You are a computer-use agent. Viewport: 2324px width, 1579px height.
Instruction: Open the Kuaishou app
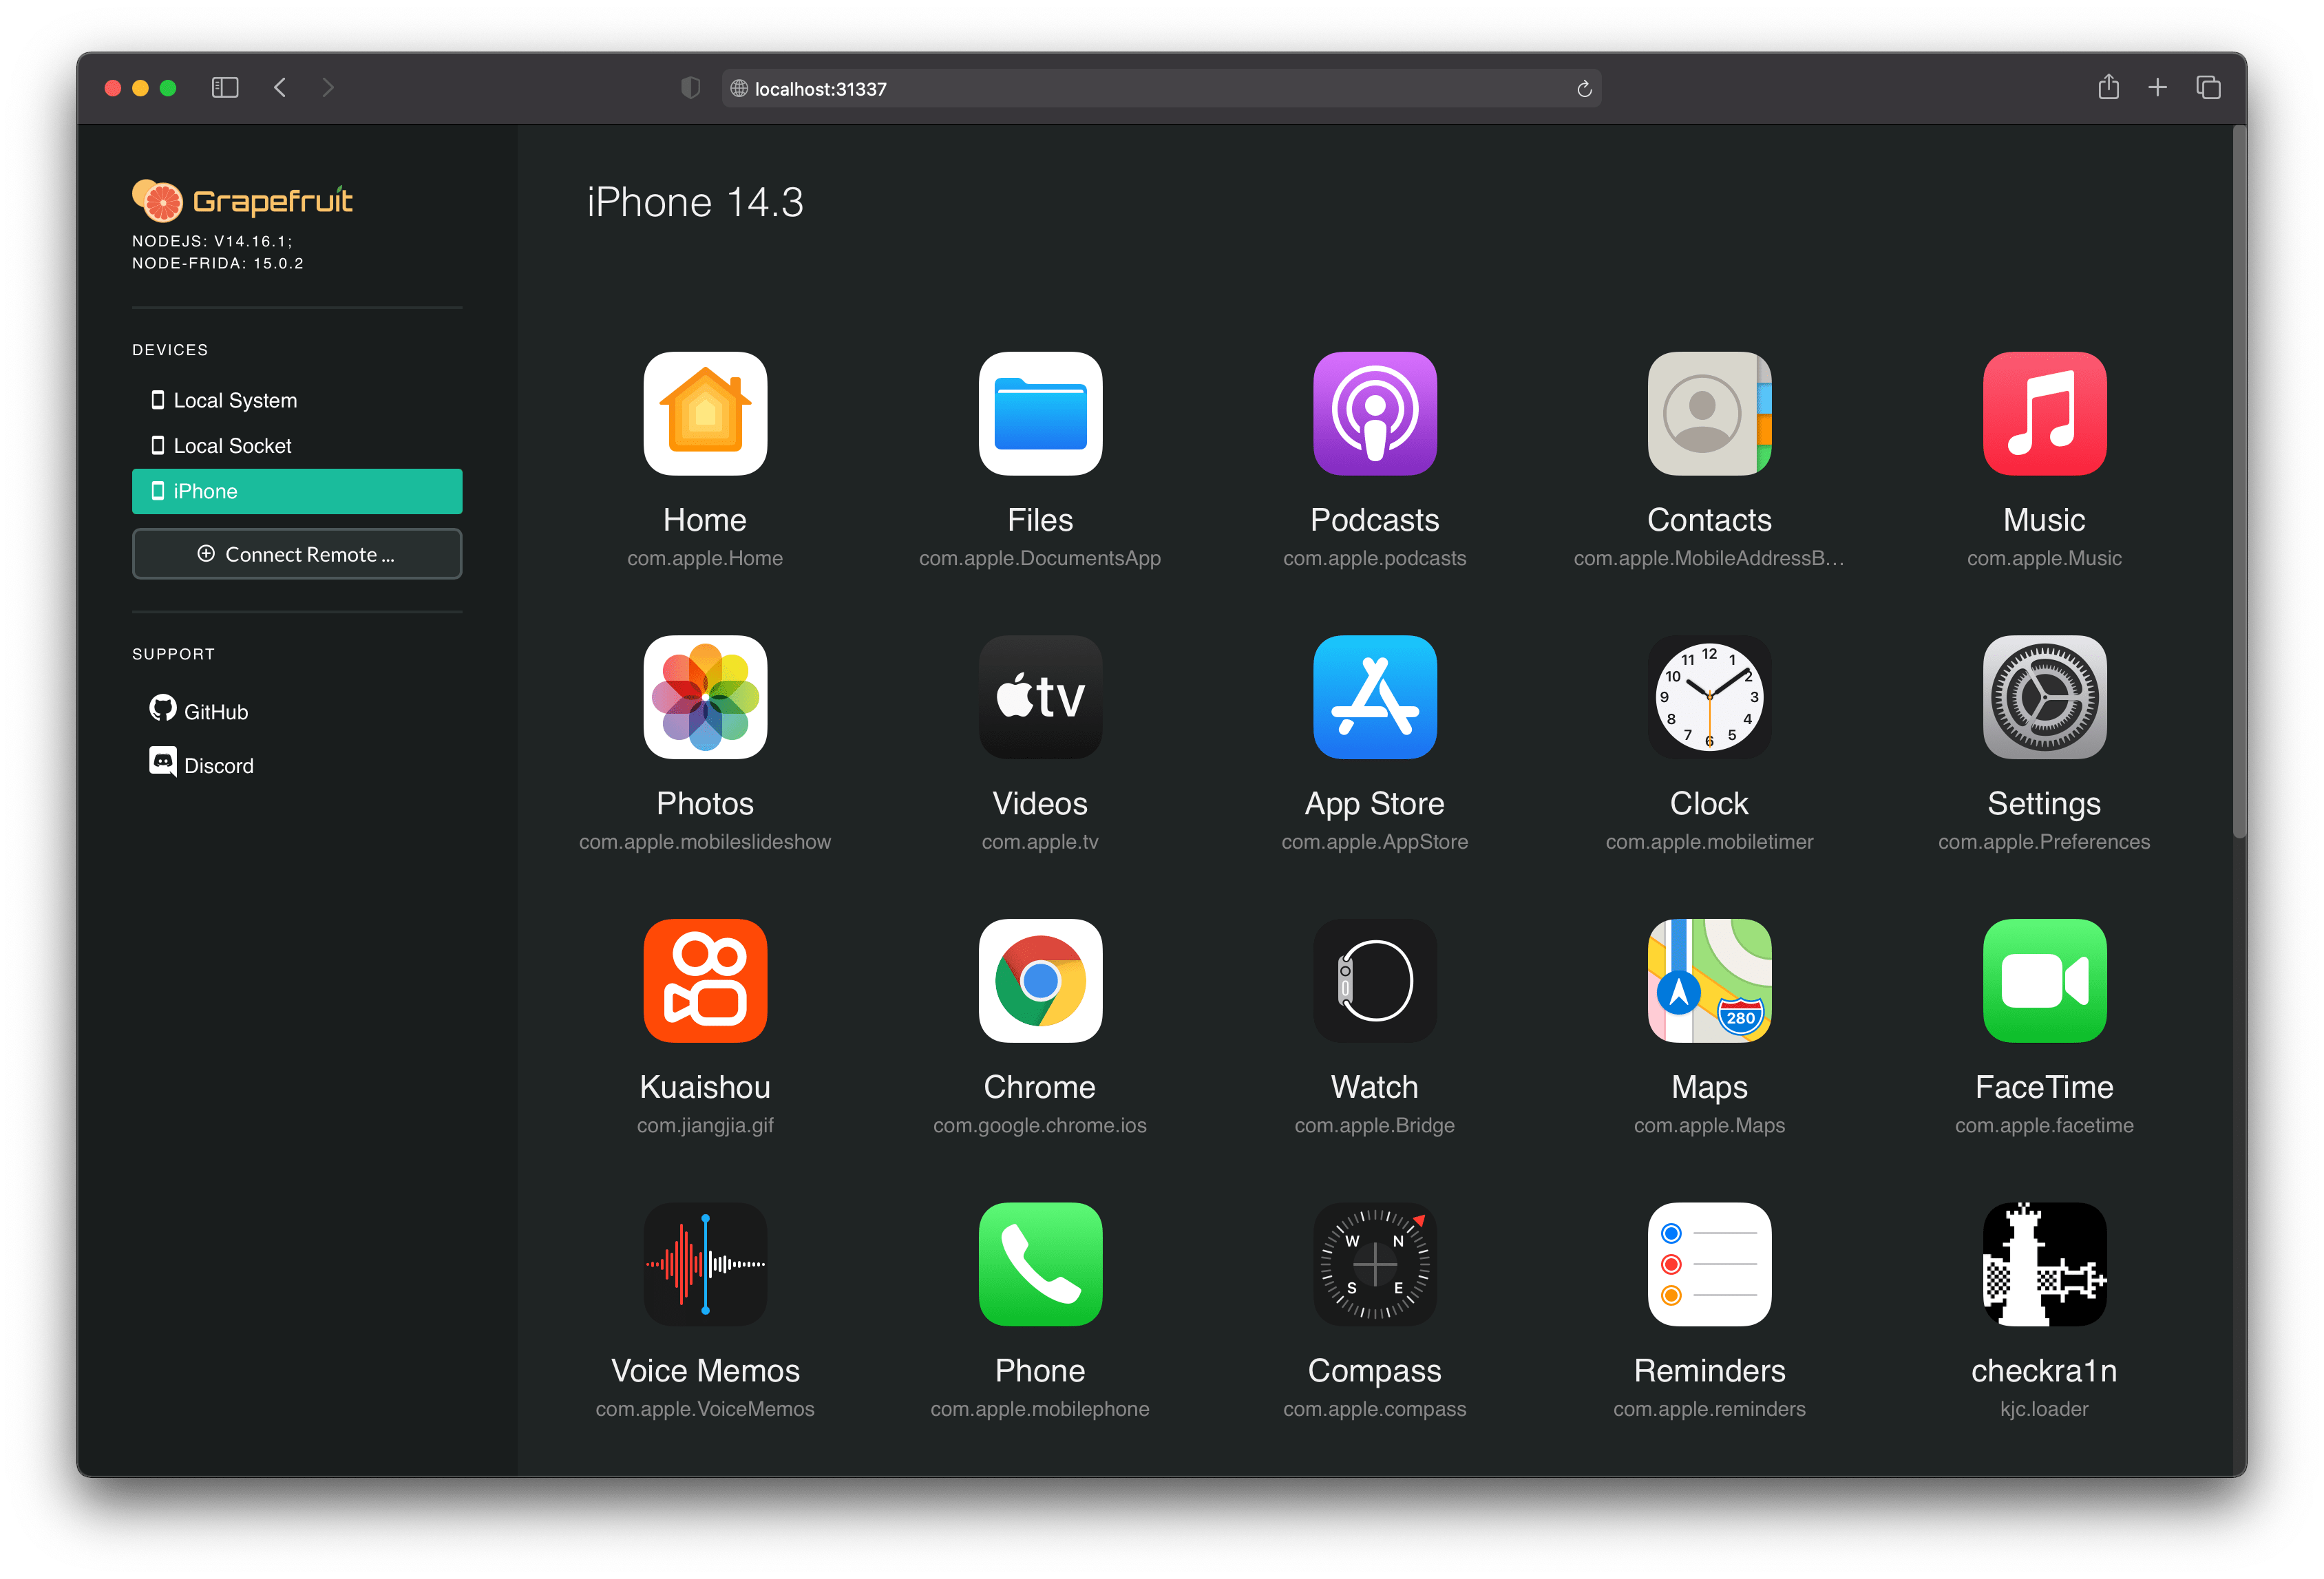[705, 981]
